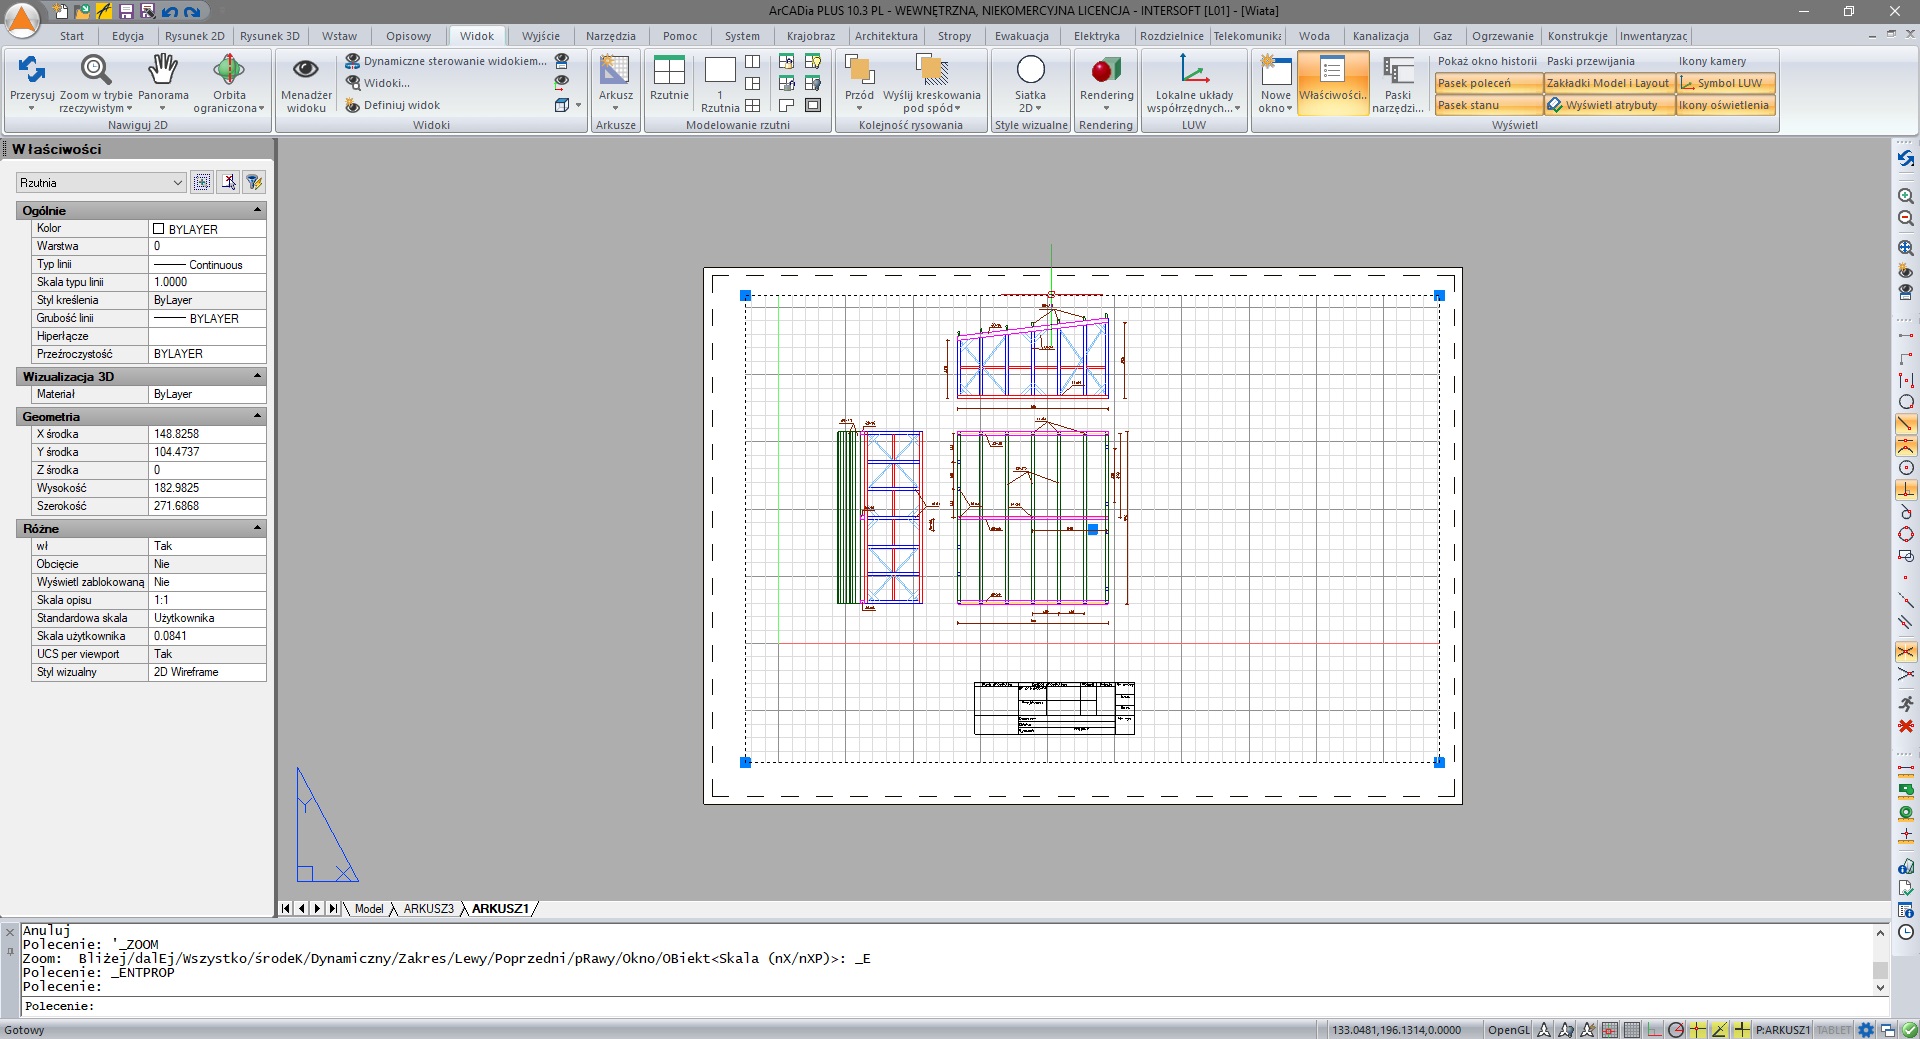Viewport: 1920px width, 1039px height.
Task: Open Menadżer widoku eye icon
Action: coord(306,70)
